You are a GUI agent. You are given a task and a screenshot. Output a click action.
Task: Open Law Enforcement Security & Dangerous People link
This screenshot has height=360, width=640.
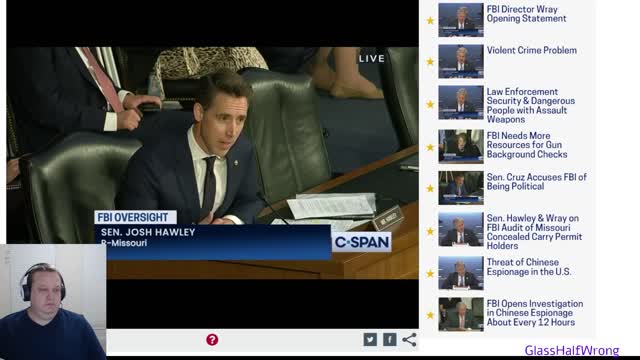pyautogui.click(x=531, y=105)
